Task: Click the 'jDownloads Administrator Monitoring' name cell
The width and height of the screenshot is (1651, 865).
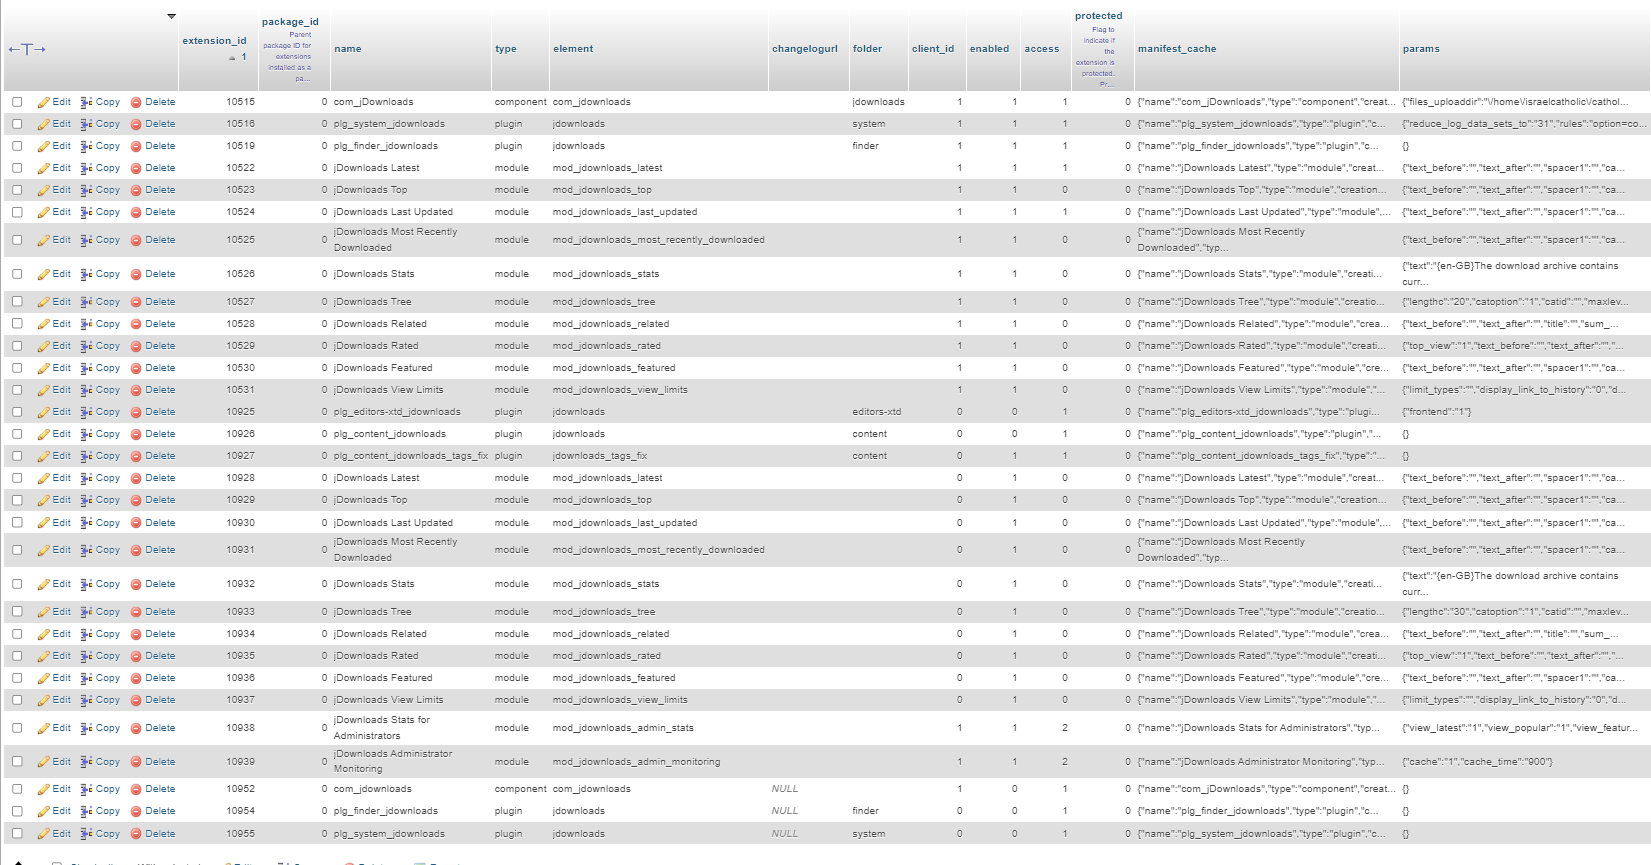Action: pyautogui.click(x=393, y=762)
